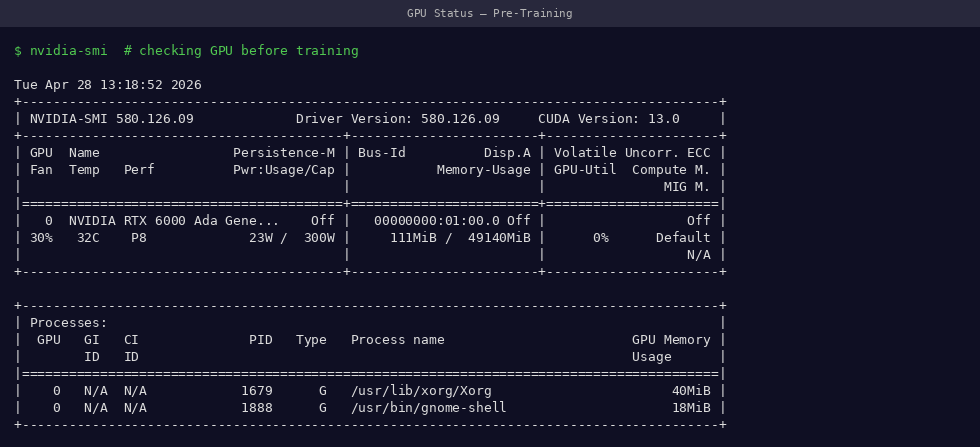Screen dimensions: 980x447
Task: Click the 'PID' column header
Action: (x=261, y=340)
